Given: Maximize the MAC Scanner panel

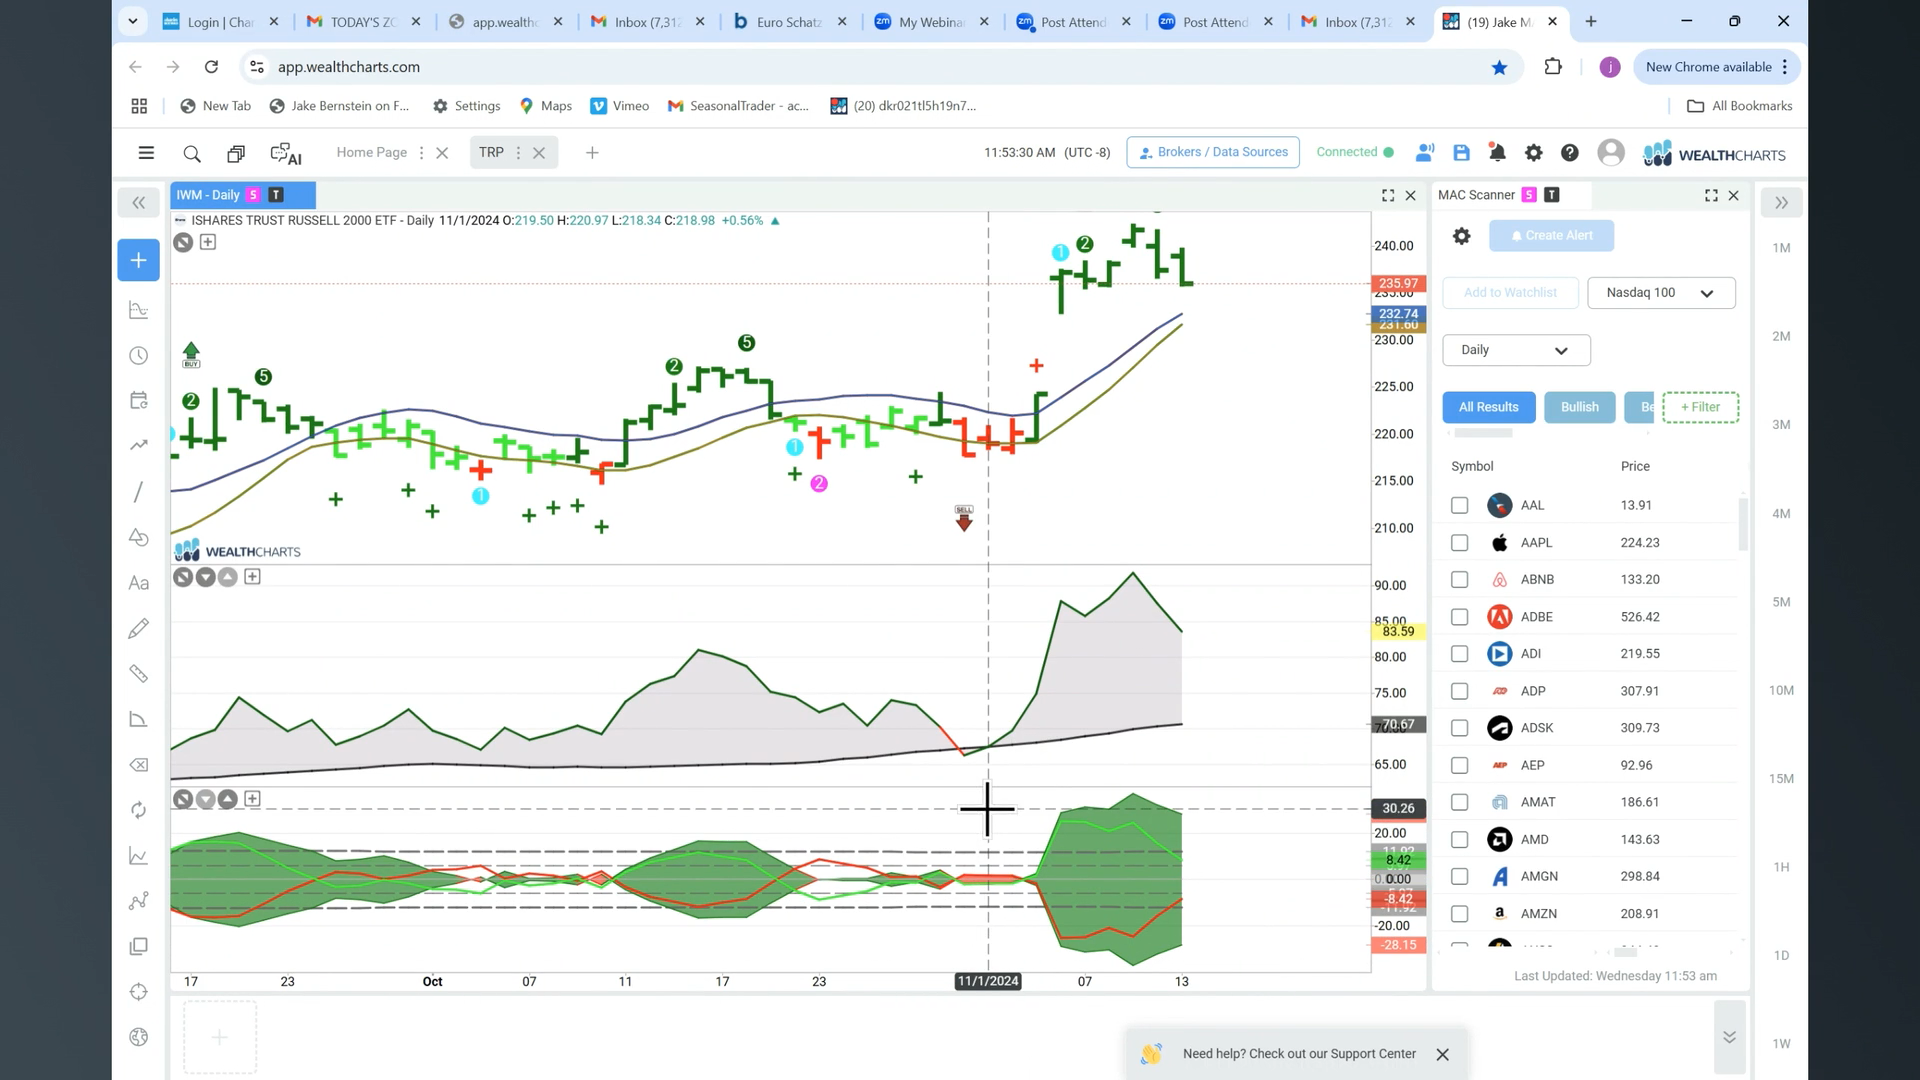Looking at the screenshot, I should pyautogui.click(x=1711, y=196).
